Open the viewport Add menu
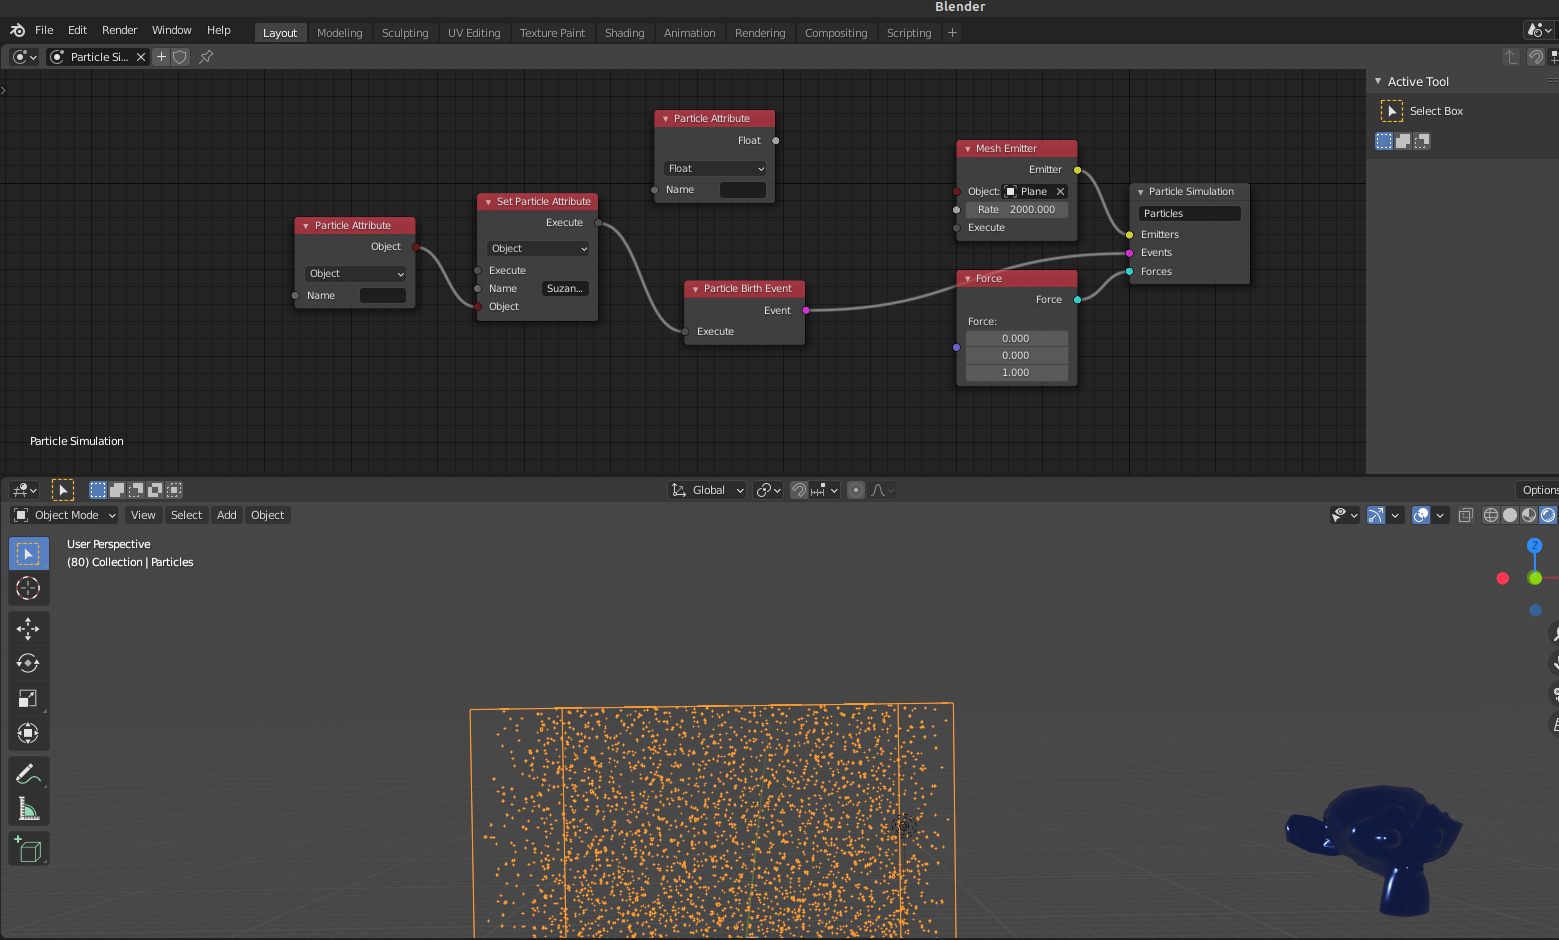This screenshot has height=940, width=1559. pyautogui.click(x=227, y=515)
